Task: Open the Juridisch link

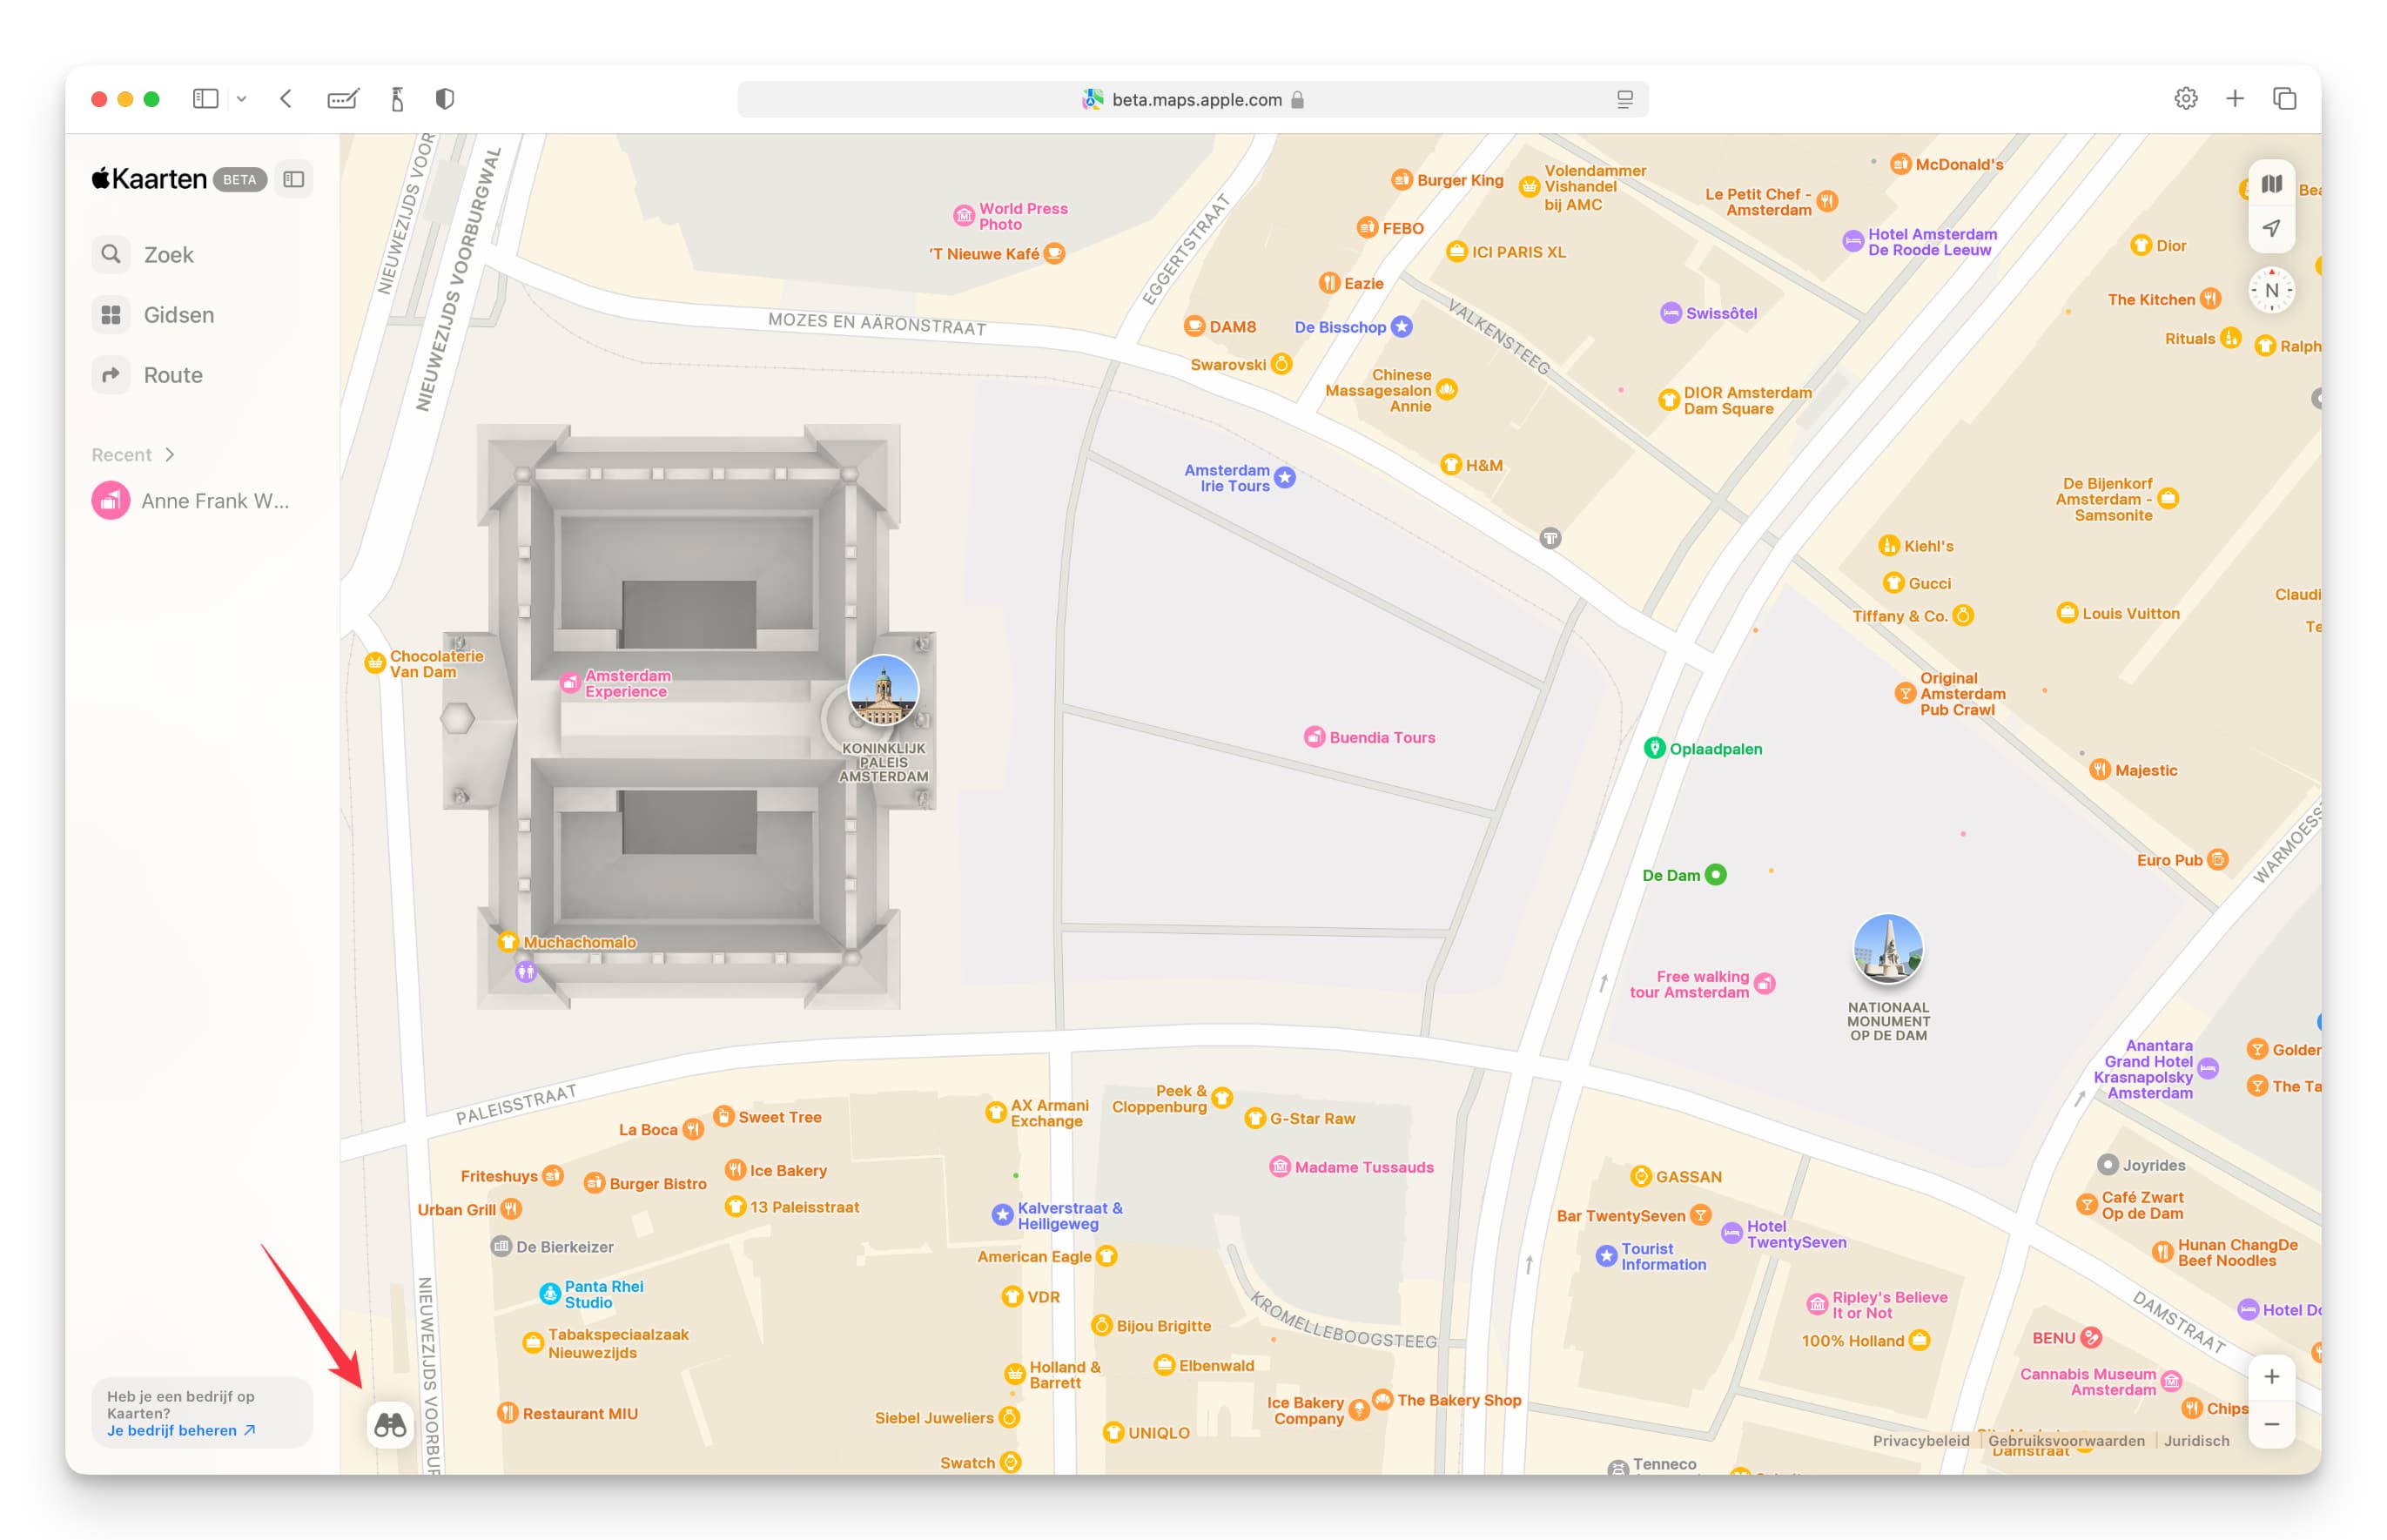Action: click(2196, 1441)
